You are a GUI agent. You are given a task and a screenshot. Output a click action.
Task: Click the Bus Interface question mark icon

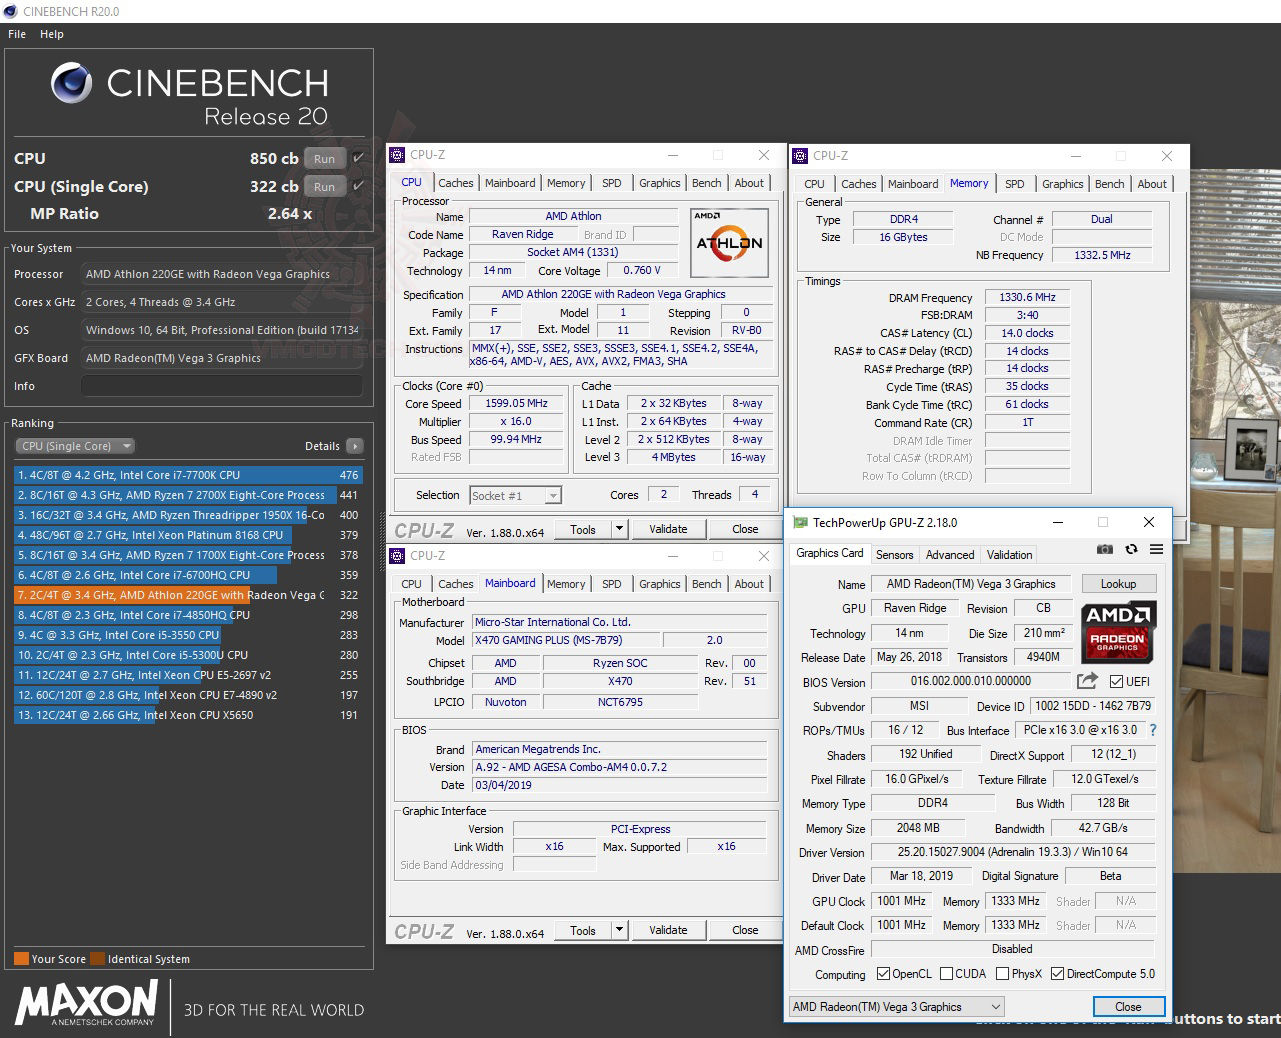[x=1153, y=730]
